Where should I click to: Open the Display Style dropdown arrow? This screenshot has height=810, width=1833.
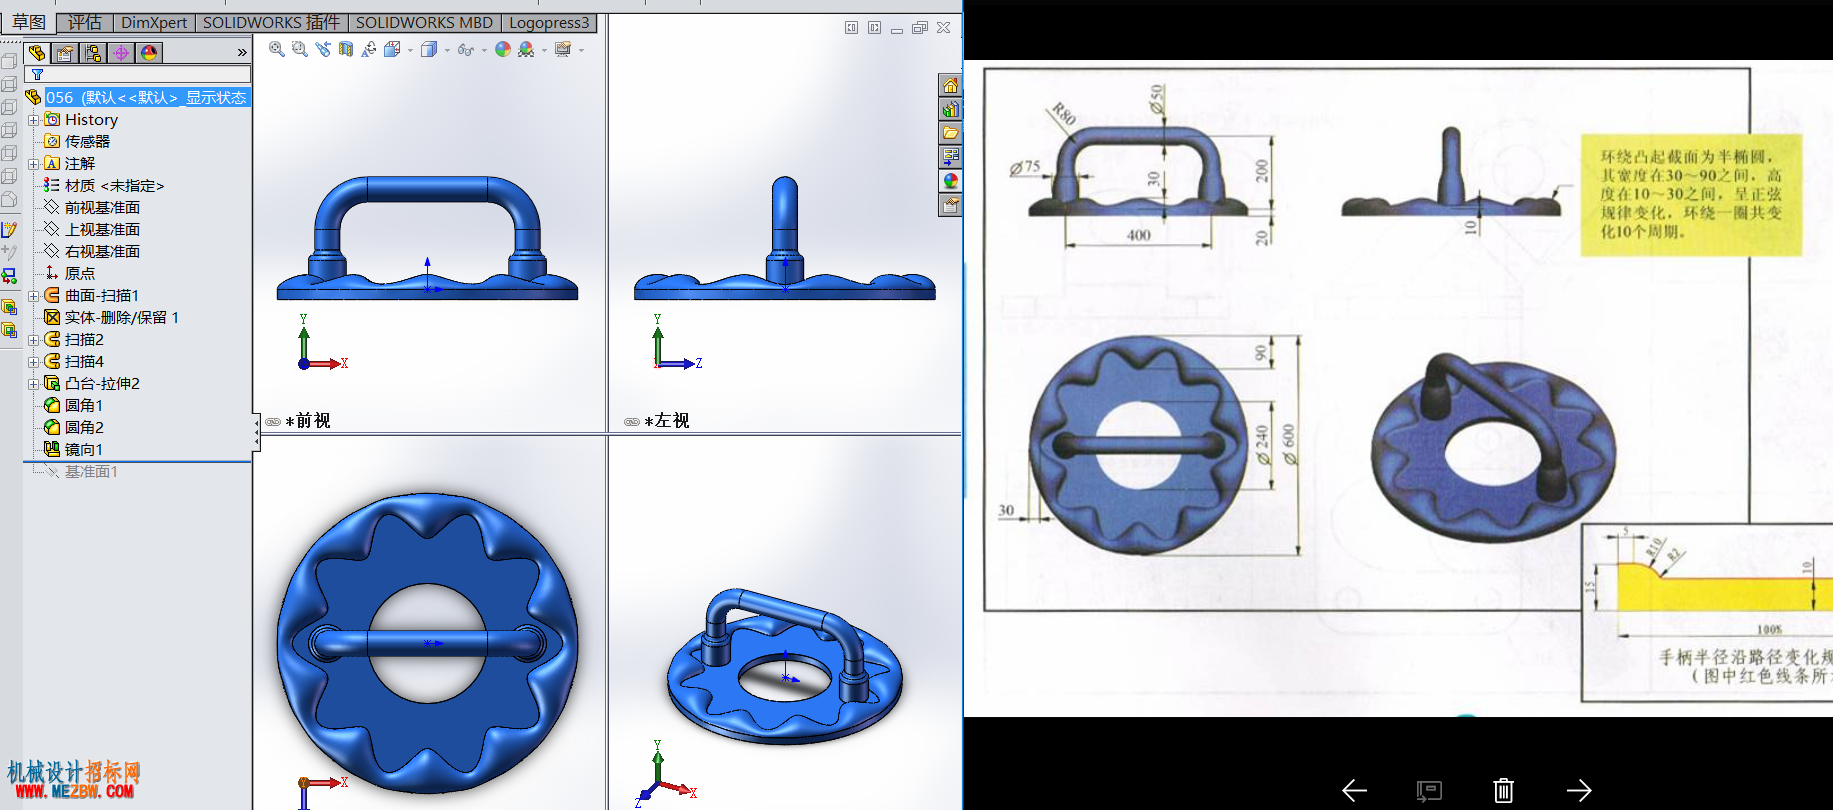(x=447, y=50)
